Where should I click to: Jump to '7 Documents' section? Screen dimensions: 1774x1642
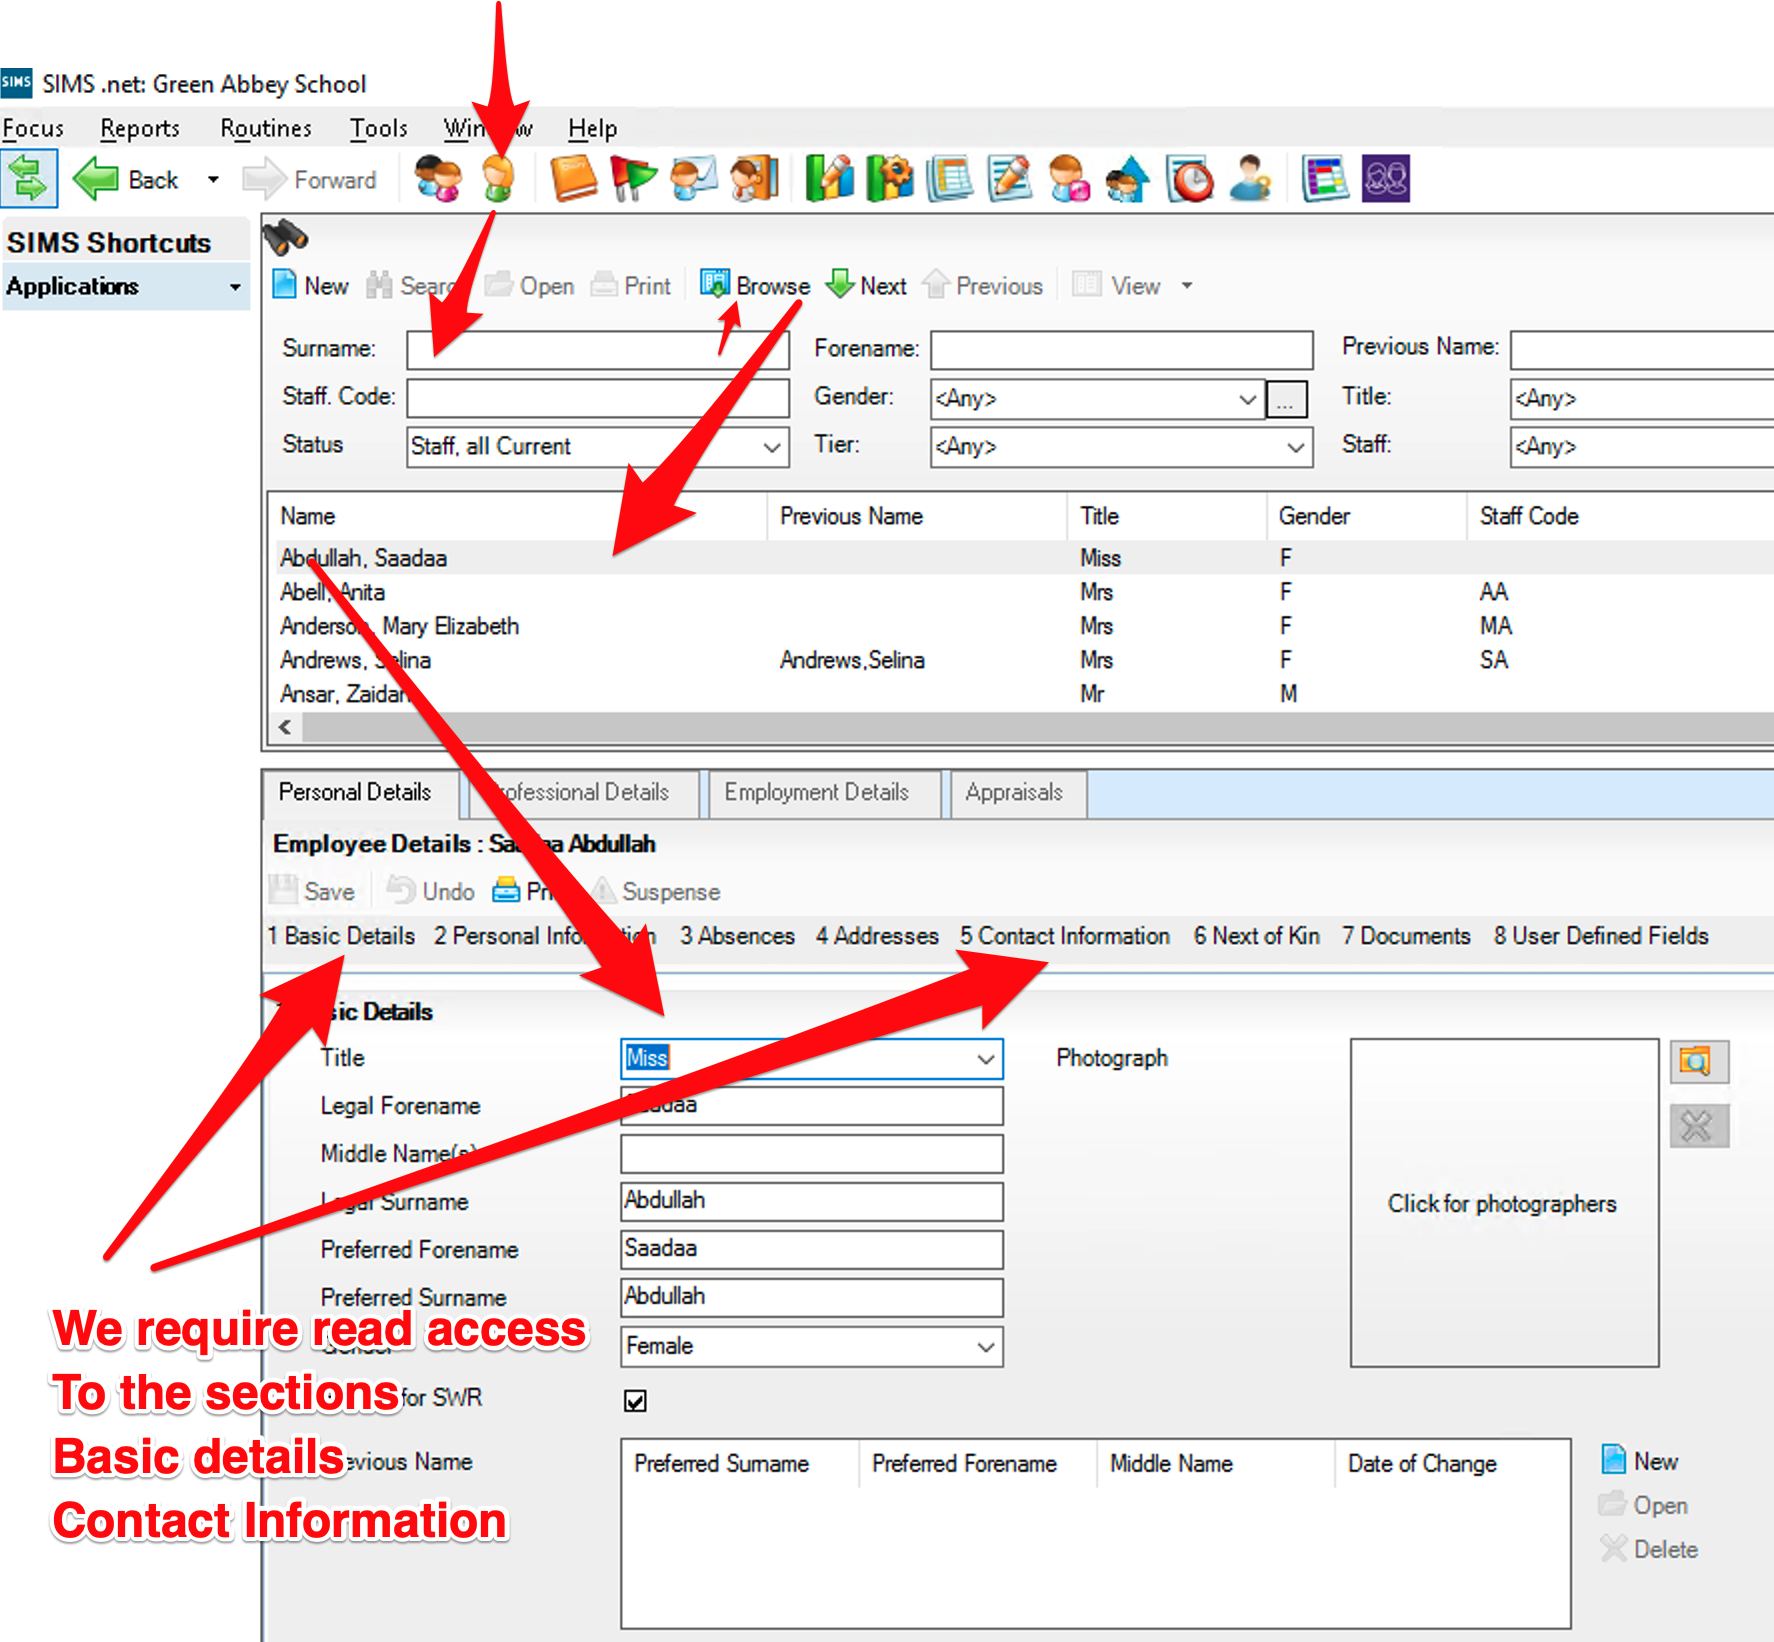click(1406, 936)
